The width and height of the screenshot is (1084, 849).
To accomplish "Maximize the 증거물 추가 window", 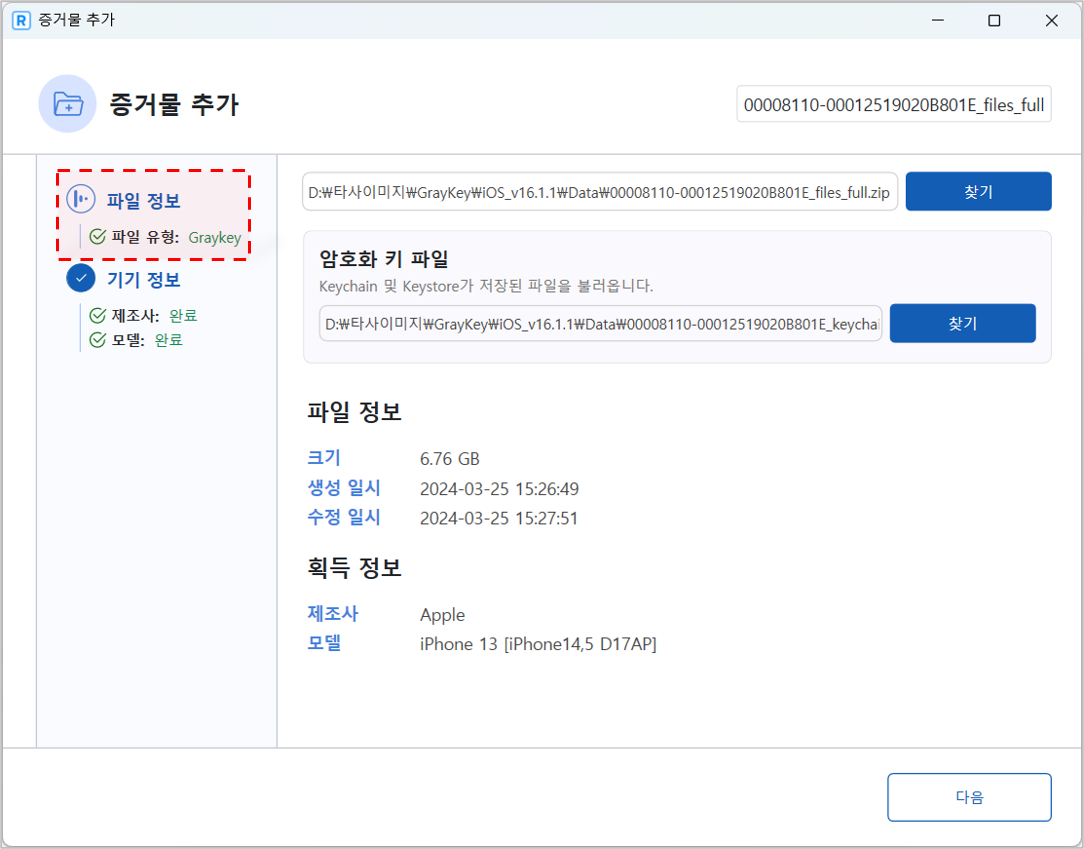I will point(994,20).
